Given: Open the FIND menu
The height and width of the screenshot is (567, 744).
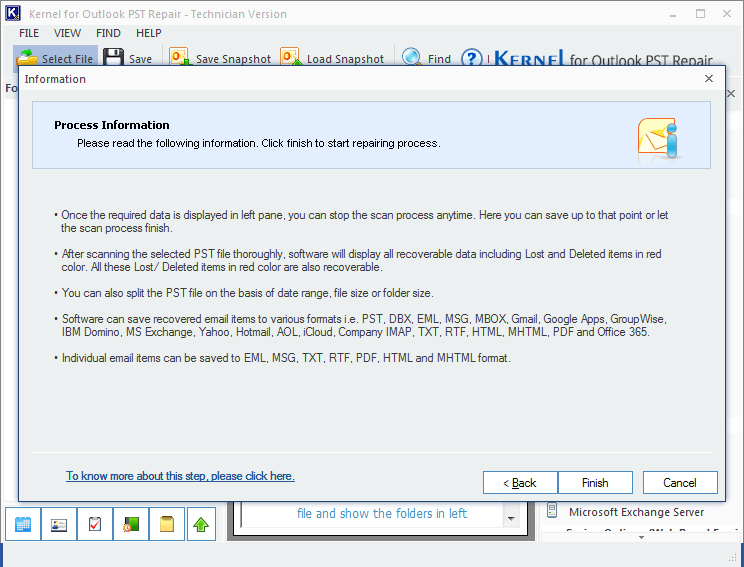Looking at the screenshot, I should coord(108,33).
